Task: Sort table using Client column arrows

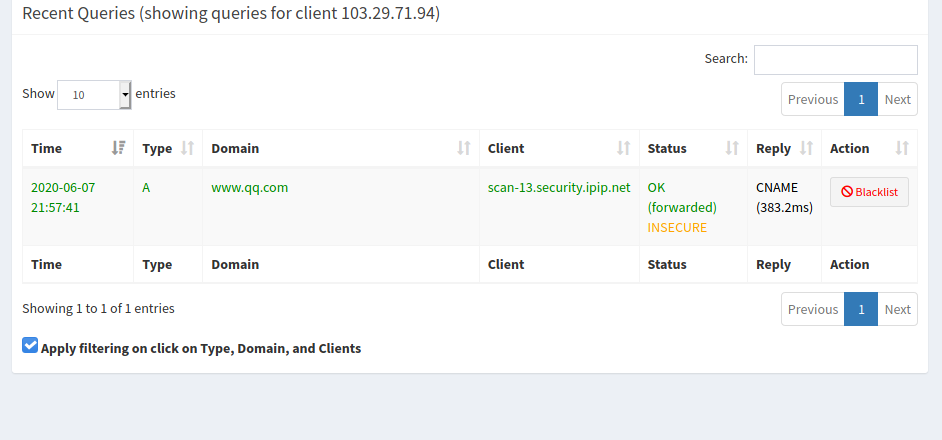Action: [x=623, y=148]
